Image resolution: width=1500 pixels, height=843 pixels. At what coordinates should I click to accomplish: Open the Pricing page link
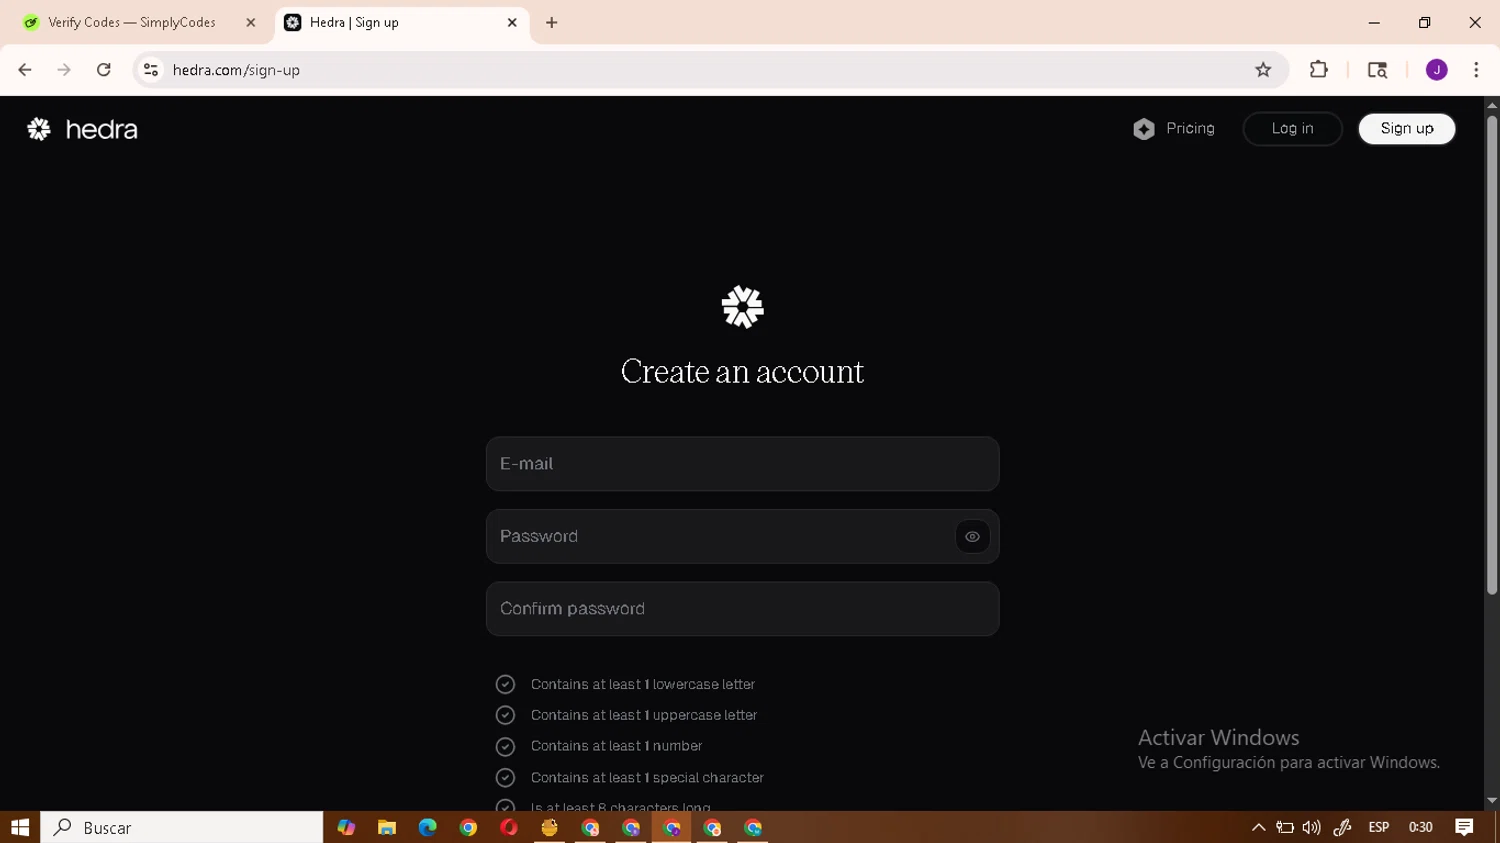coord(1190,128)
